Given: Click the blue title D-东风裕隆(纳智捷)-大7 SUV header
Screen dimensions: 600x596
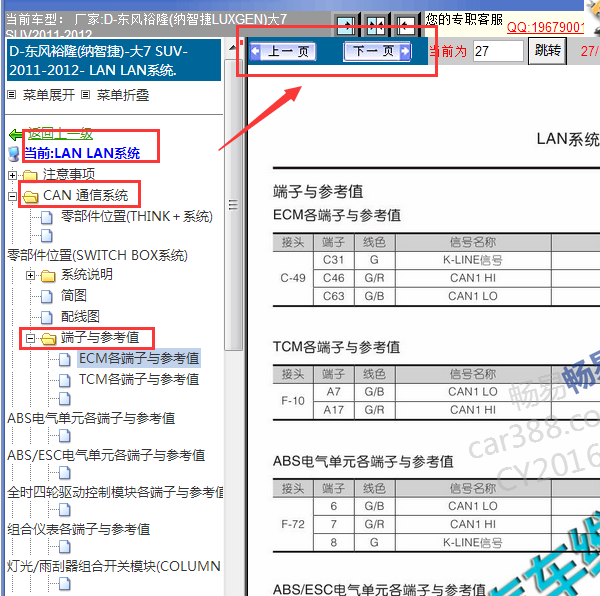Looking at the screenshot, I should 114,60.
